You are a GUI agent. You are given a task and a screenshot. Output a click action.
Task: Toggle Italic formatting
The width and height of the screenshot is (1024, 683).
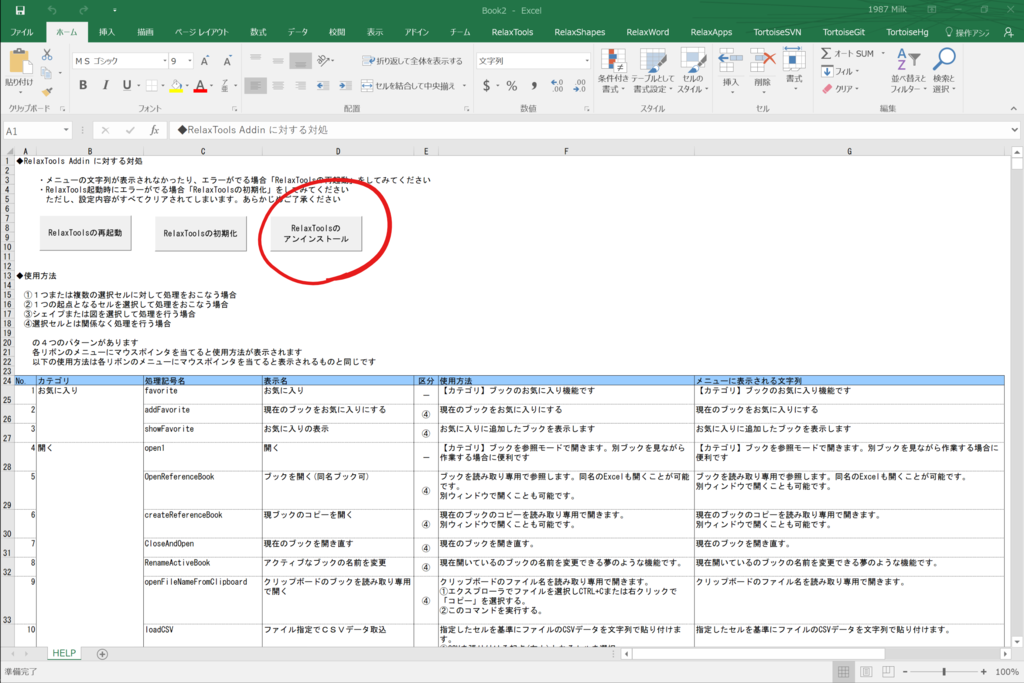pyautogui.click(x=105, y=86)
